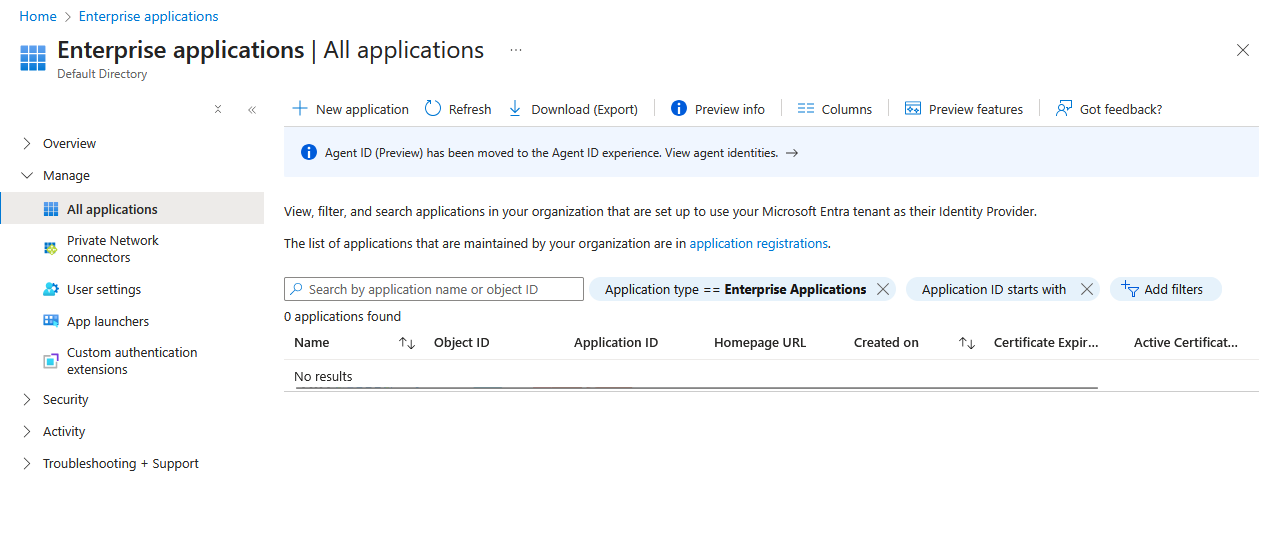
Task: Remove the Application type filter
Action: (x=882, y=289)
